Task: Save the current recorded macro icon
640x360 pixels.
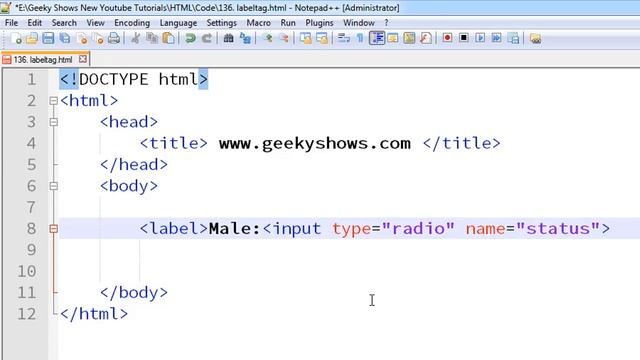Action: (513, 38)
